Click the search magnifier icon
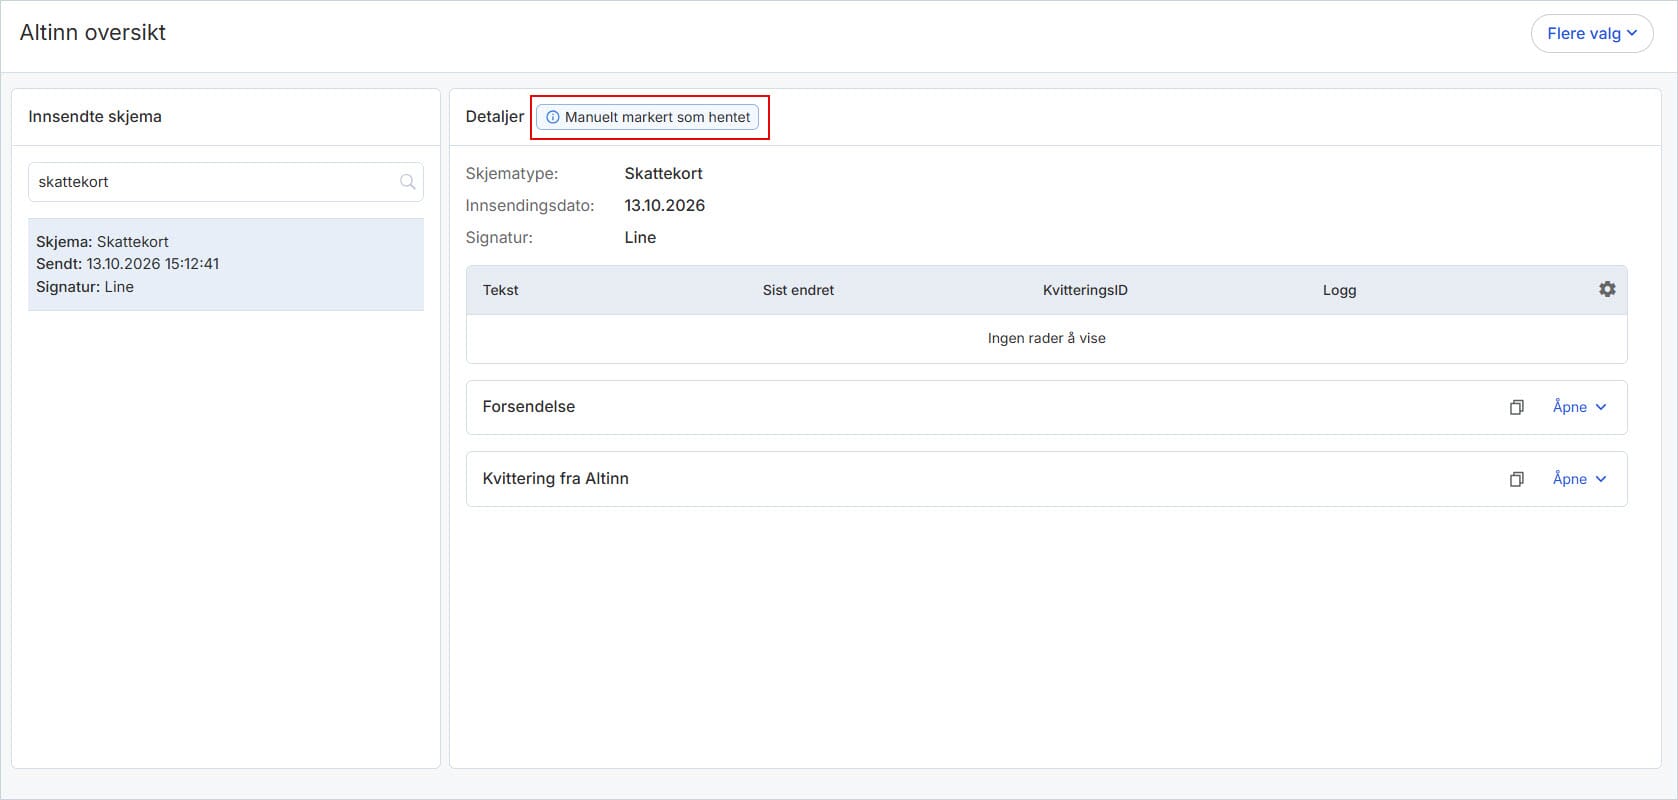The width and height of the screenshot is (1678, 800). point(407,182)
